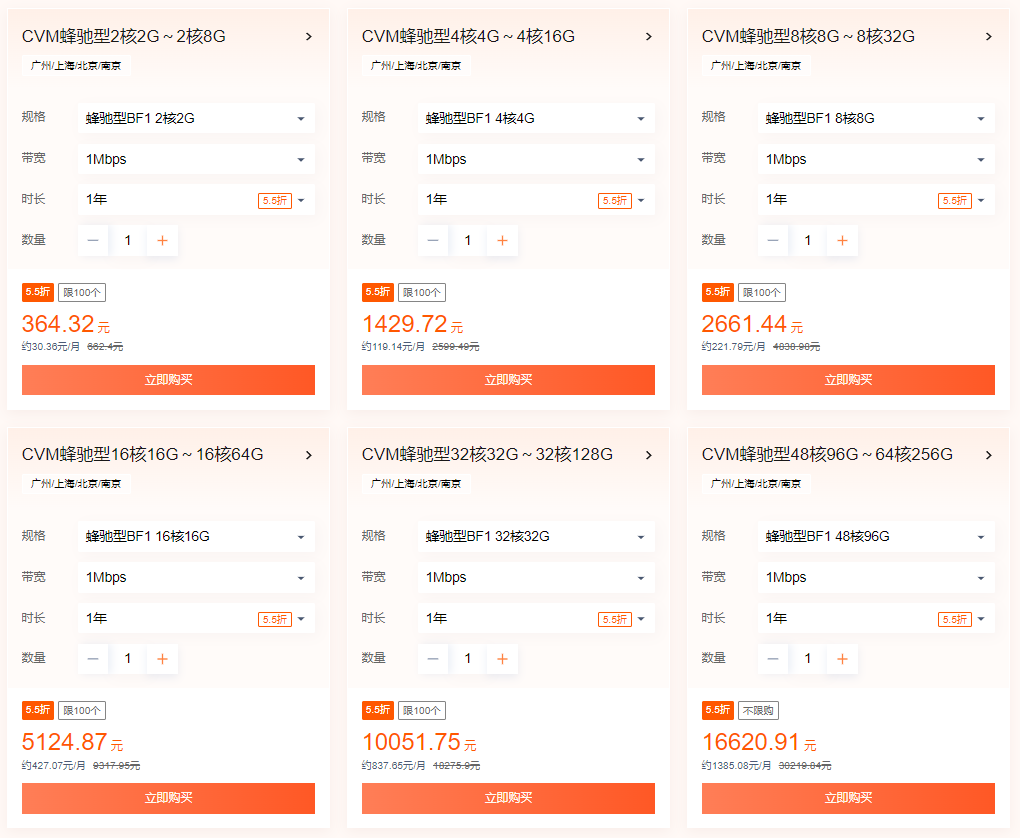Decrease quantity with minus in 32核32G card
The image size is (1020, 838).
433,659
